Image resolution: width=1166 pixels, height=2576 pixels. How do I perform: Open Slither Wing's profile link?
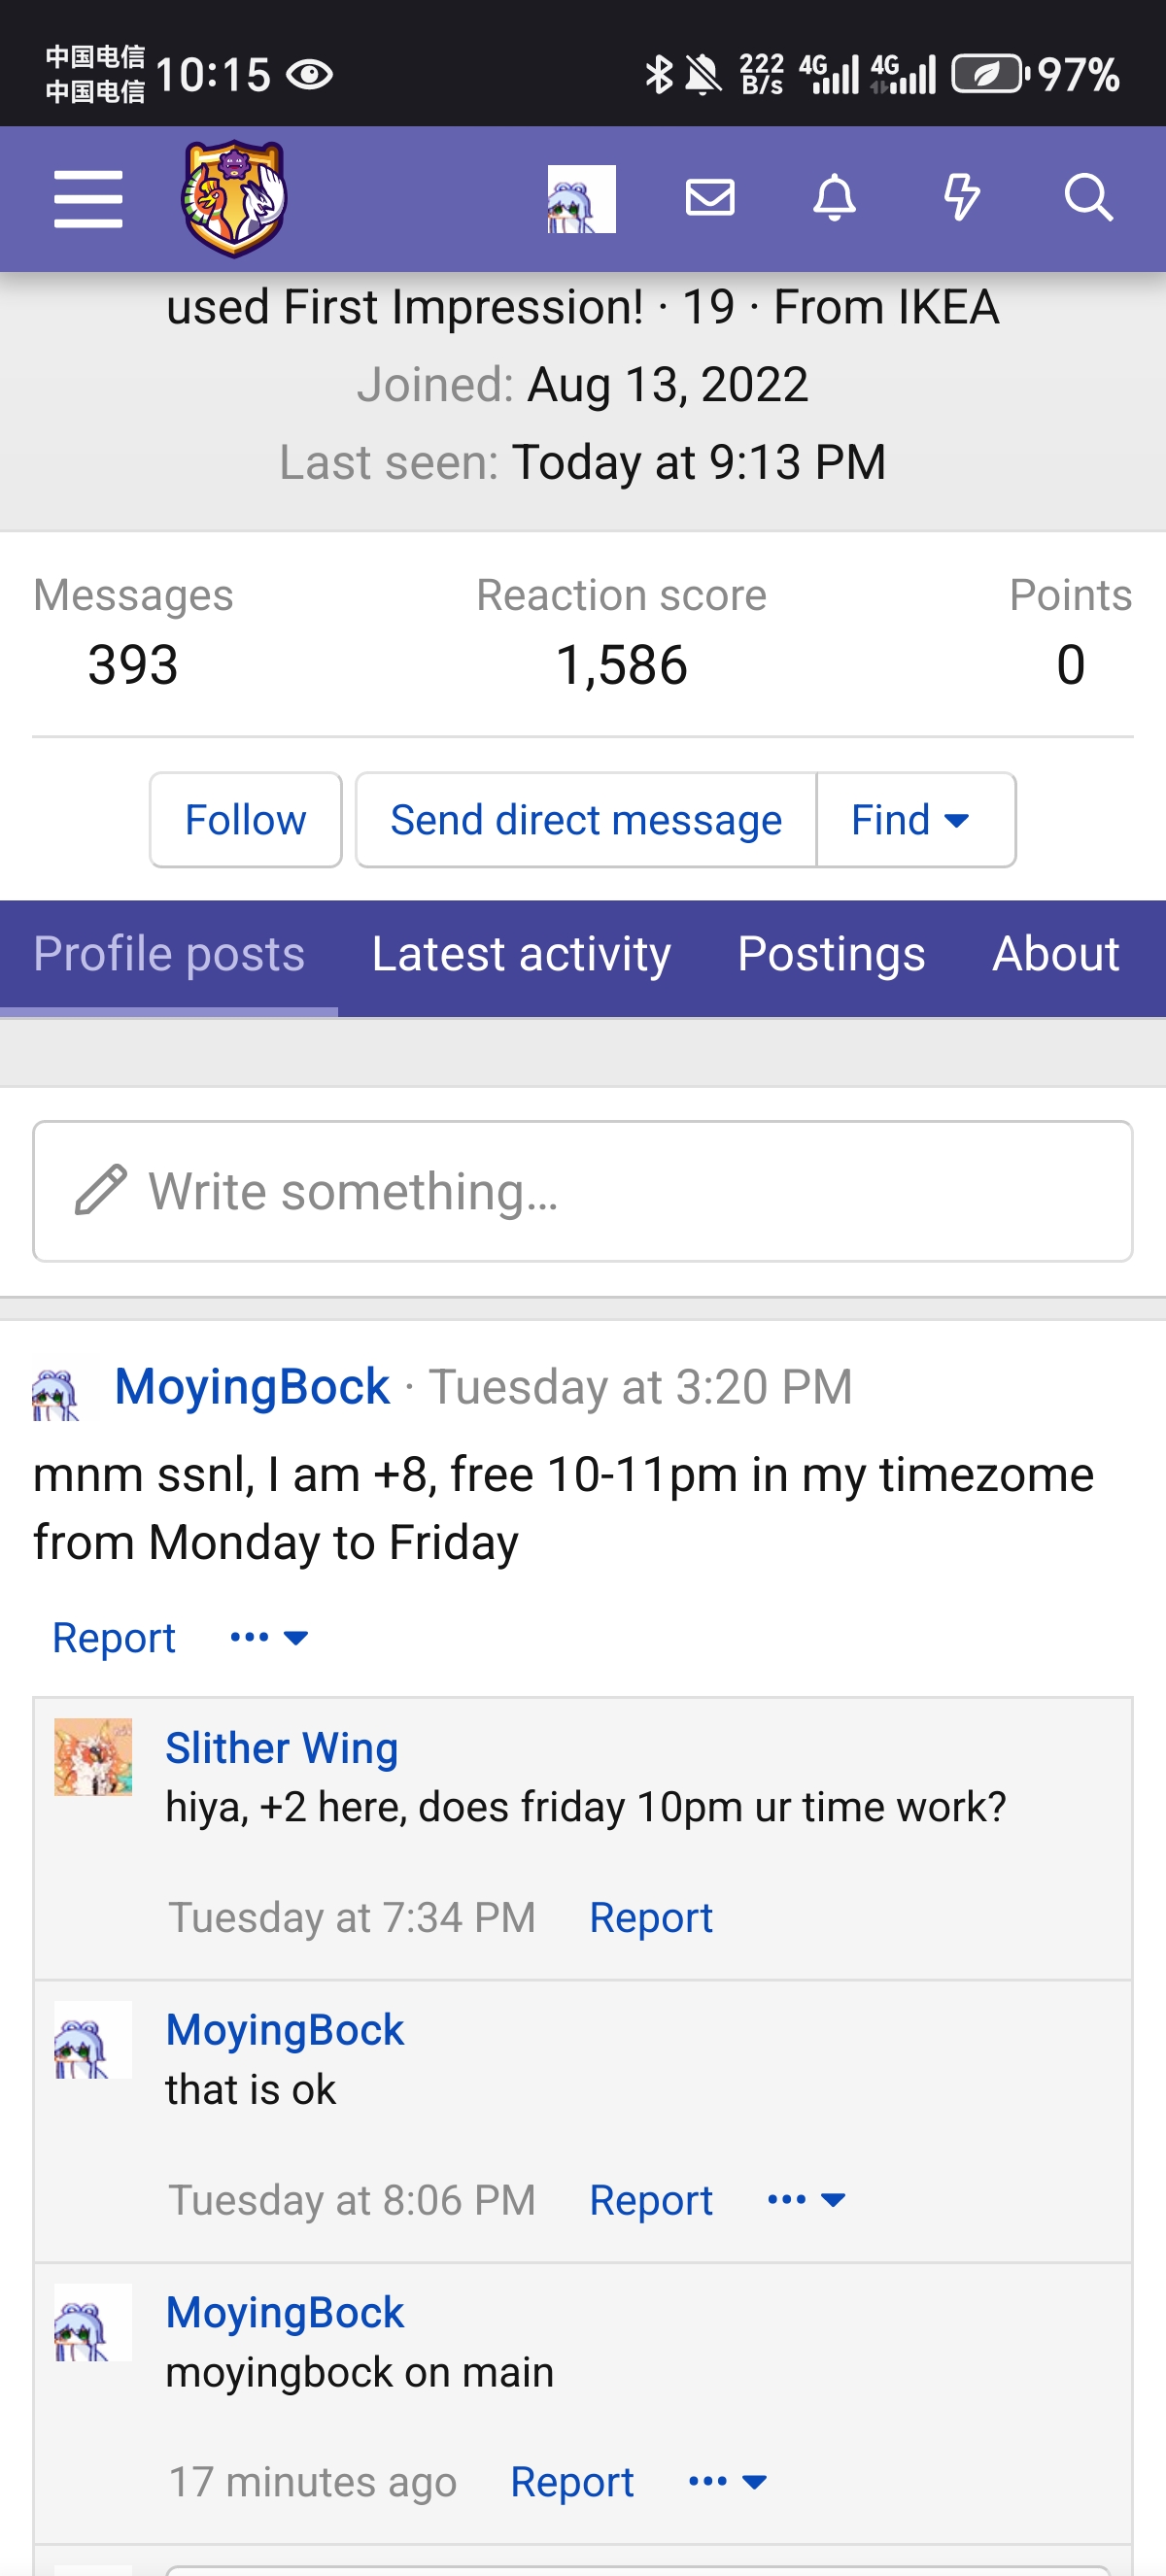[282, 1748]
